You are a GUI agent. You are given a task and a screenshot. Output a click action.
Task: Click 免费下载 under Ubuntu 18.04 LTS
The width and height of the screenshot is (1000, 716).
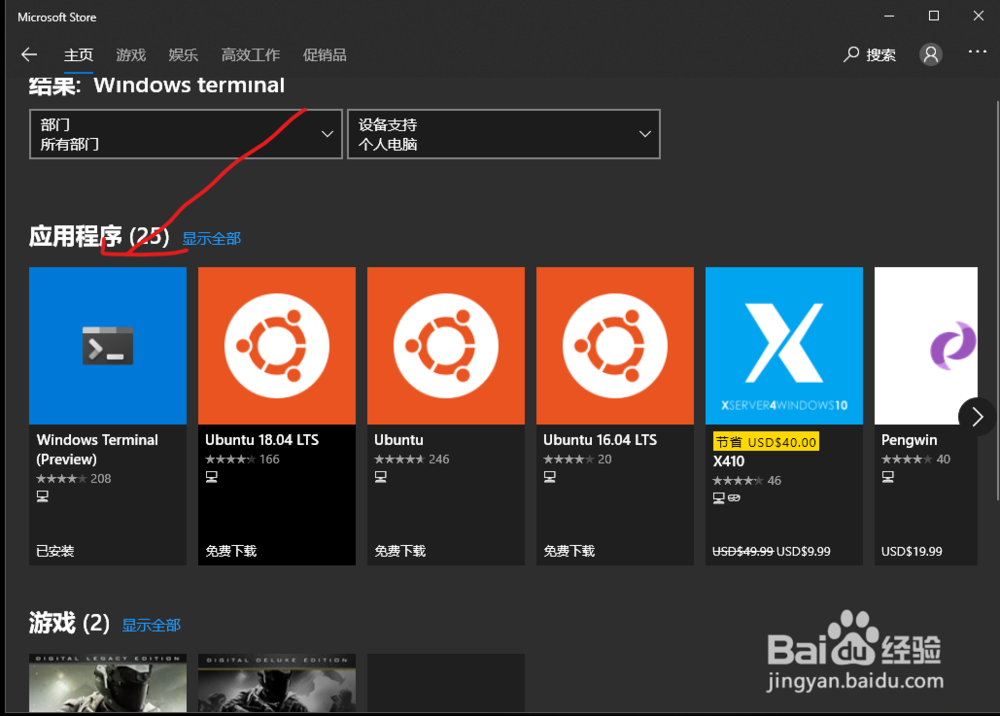231,551
